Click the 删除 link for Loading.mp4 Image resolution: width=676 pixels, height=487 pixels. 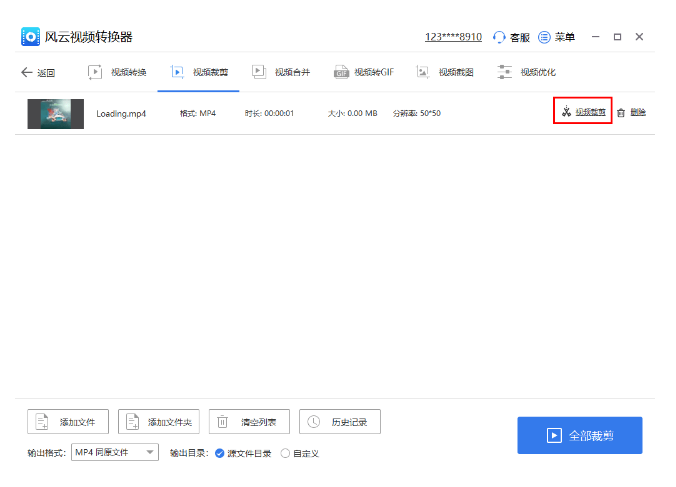[638, 112]
